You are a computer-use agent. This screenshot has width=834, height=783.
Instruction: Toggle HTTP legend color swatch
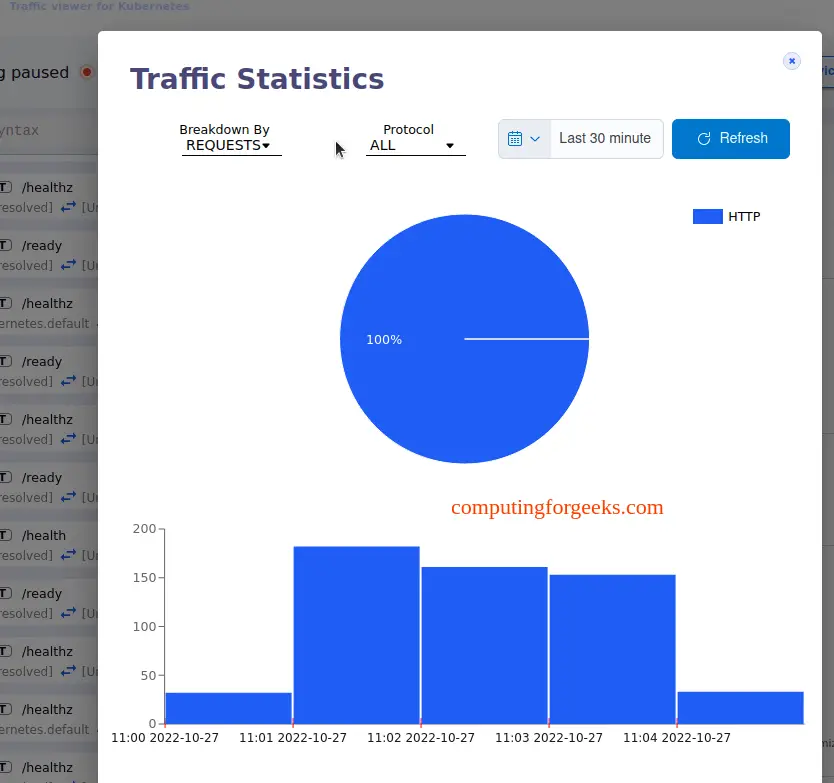click(707, 216)
